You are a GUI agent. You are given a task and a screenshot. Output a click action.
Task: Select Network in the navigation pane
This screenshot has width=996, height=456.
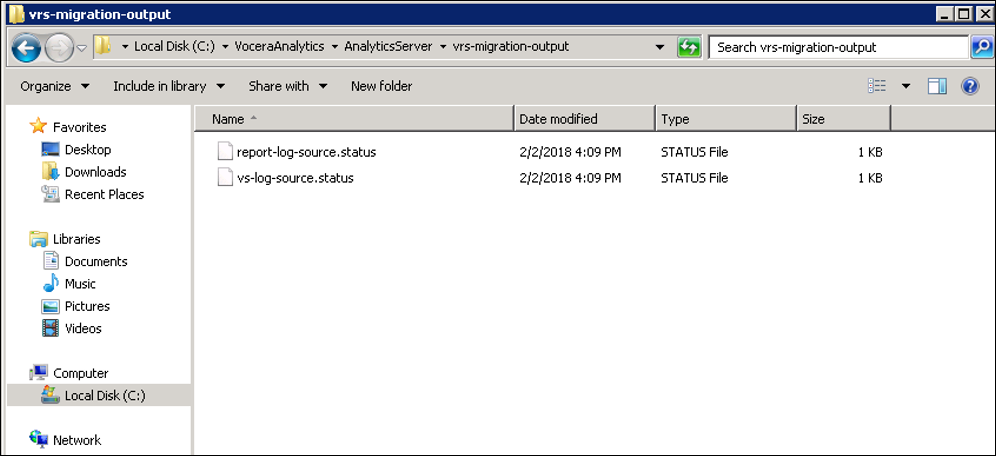pos(77,440)
